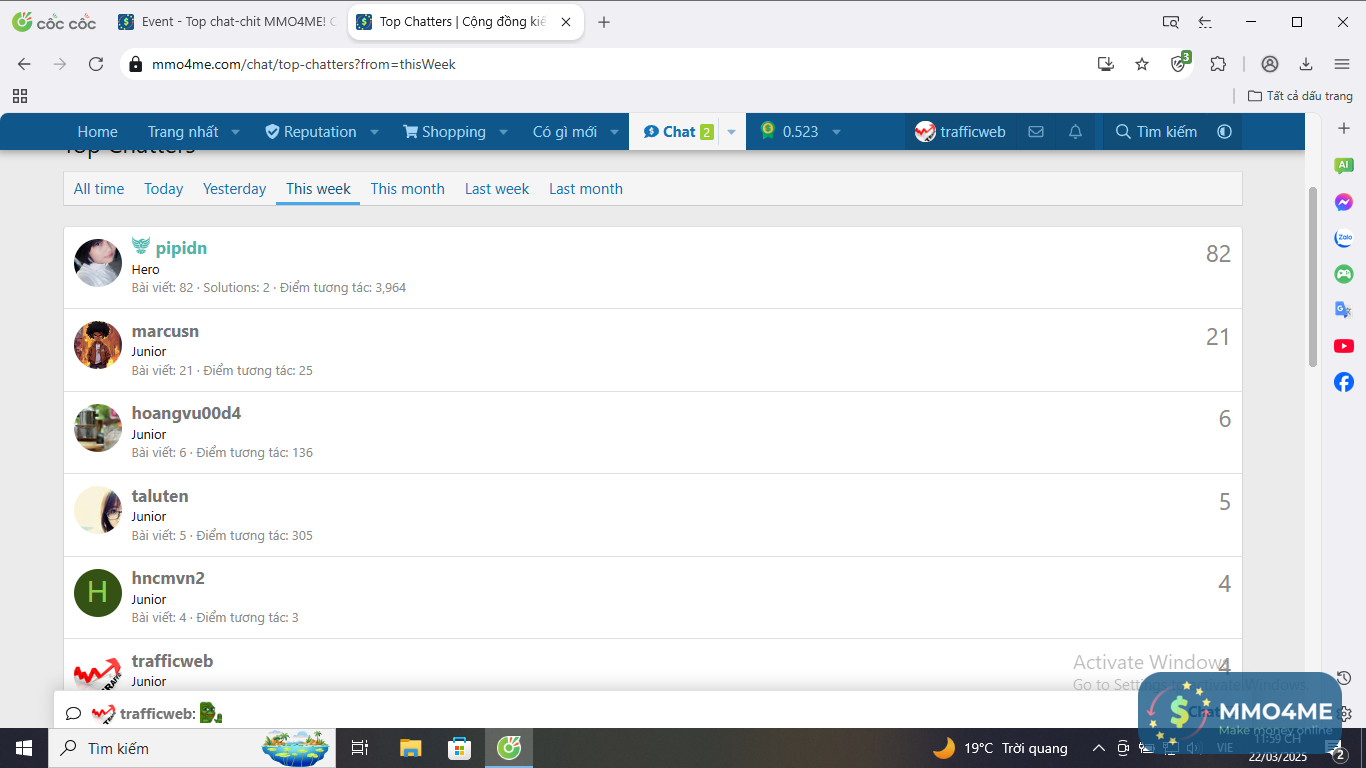The height and width of the screenshot is (768, 1366).
Task: Select the Yesterday tab
Action: (x=234, y=188)
